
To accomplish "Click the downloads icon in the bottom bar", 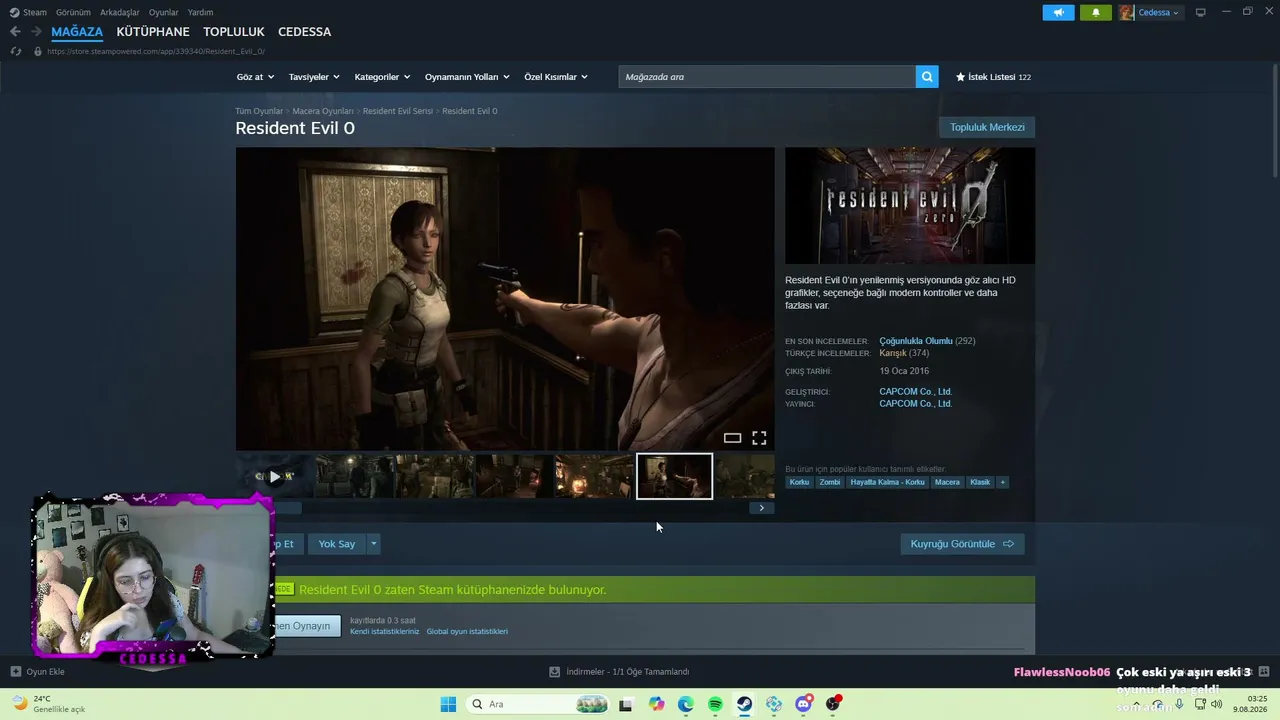I will [x=555, y=672].
